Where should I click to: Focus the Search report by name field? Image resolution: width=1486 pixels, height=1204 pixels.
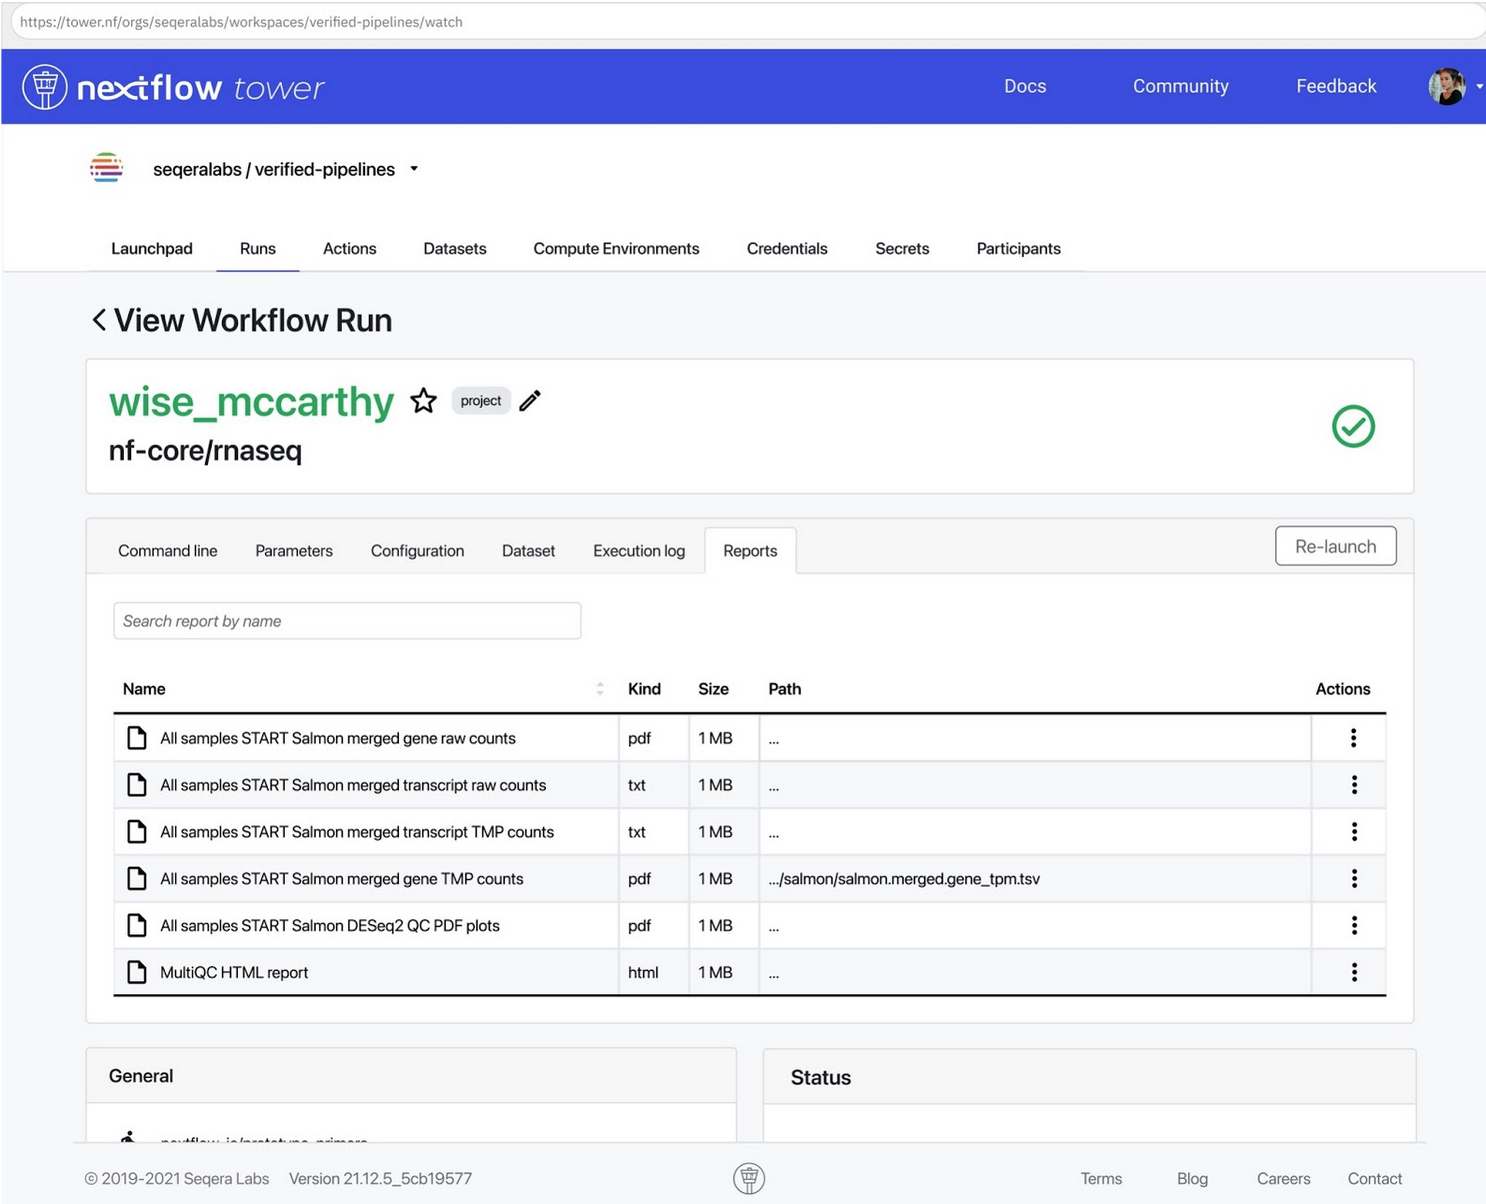pos(347,621)
